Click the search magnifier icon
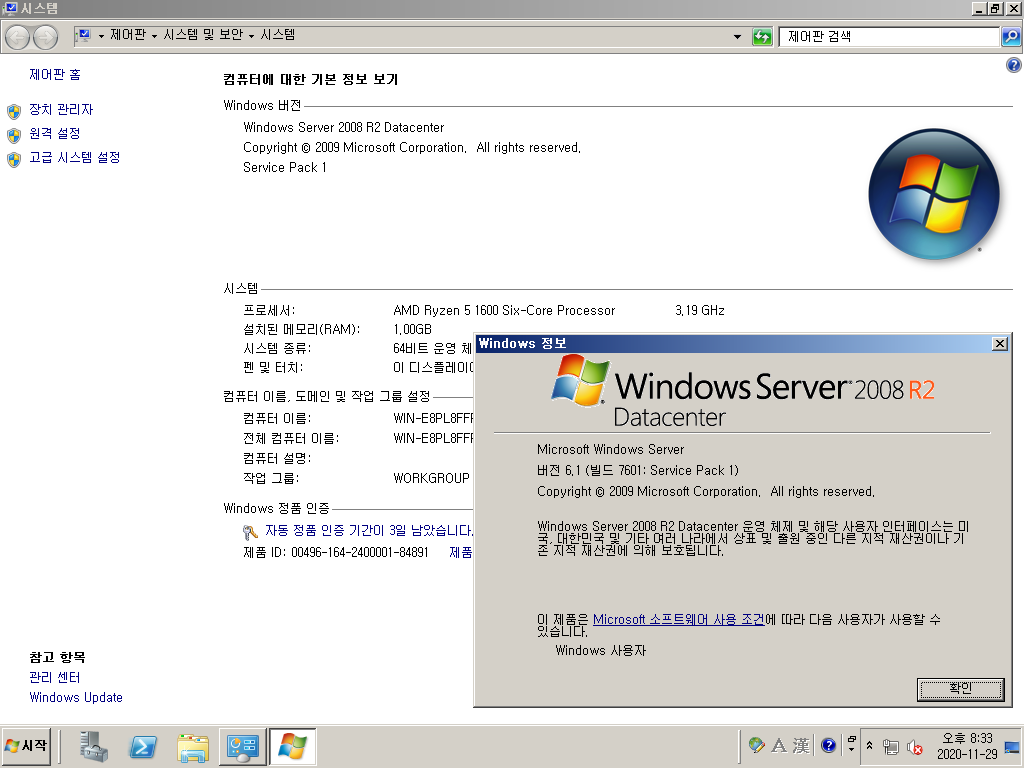Image resolution: width=1024 pixels, height=768 pixels. coord(1011,37)
